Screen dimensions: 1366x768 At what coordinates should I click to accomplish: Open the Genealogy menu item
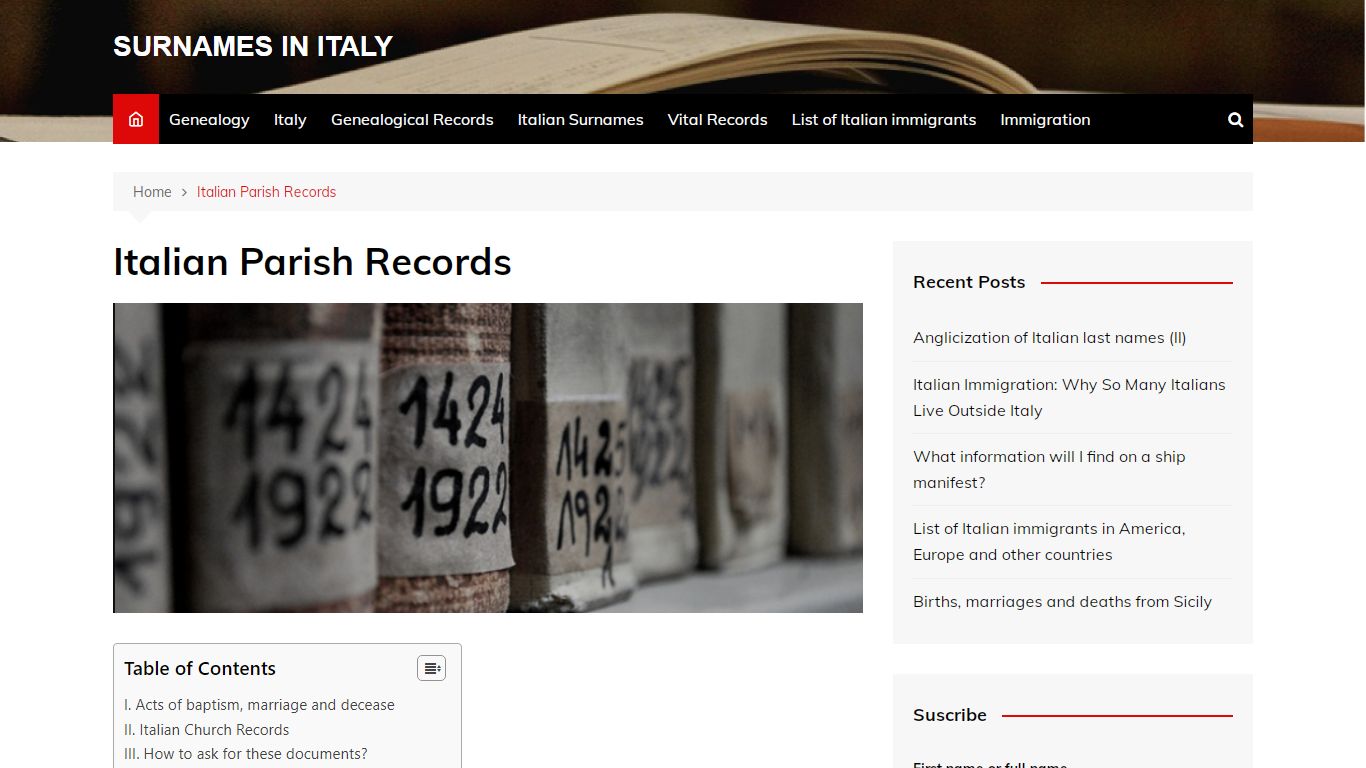(209, 119)
